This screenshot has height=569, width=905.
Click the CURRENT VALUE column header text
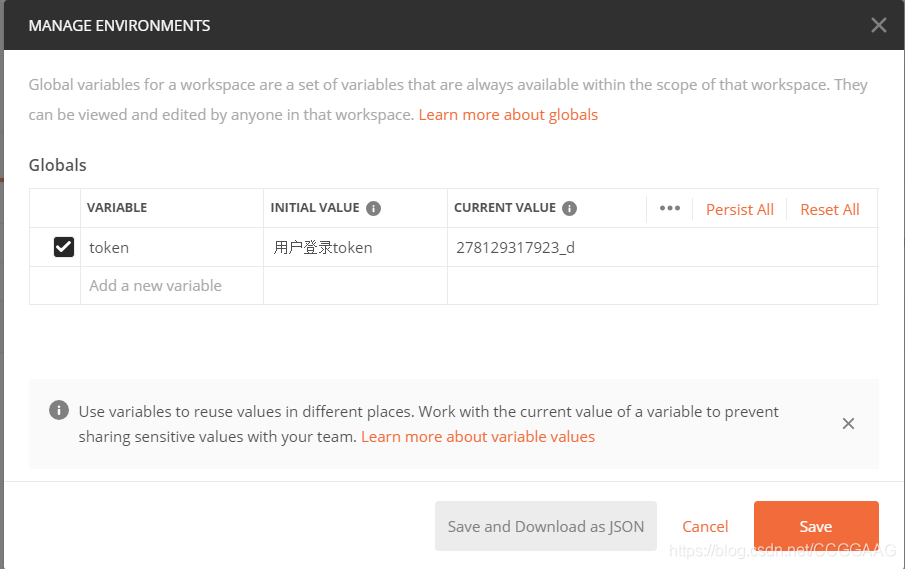click(504, 208)
